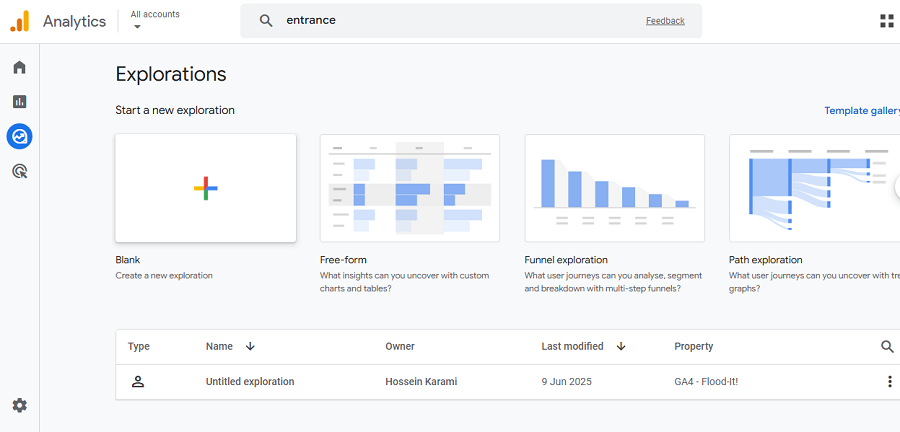Sort explorations by Name arrow
Image resolution: width=900 pixels, height=432 pixels.
(250, 346)
